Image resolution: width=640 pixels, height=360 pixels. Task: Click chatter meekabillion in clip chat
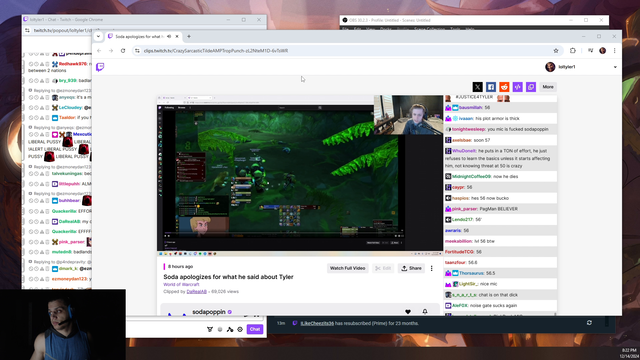(x=458, y=241)
